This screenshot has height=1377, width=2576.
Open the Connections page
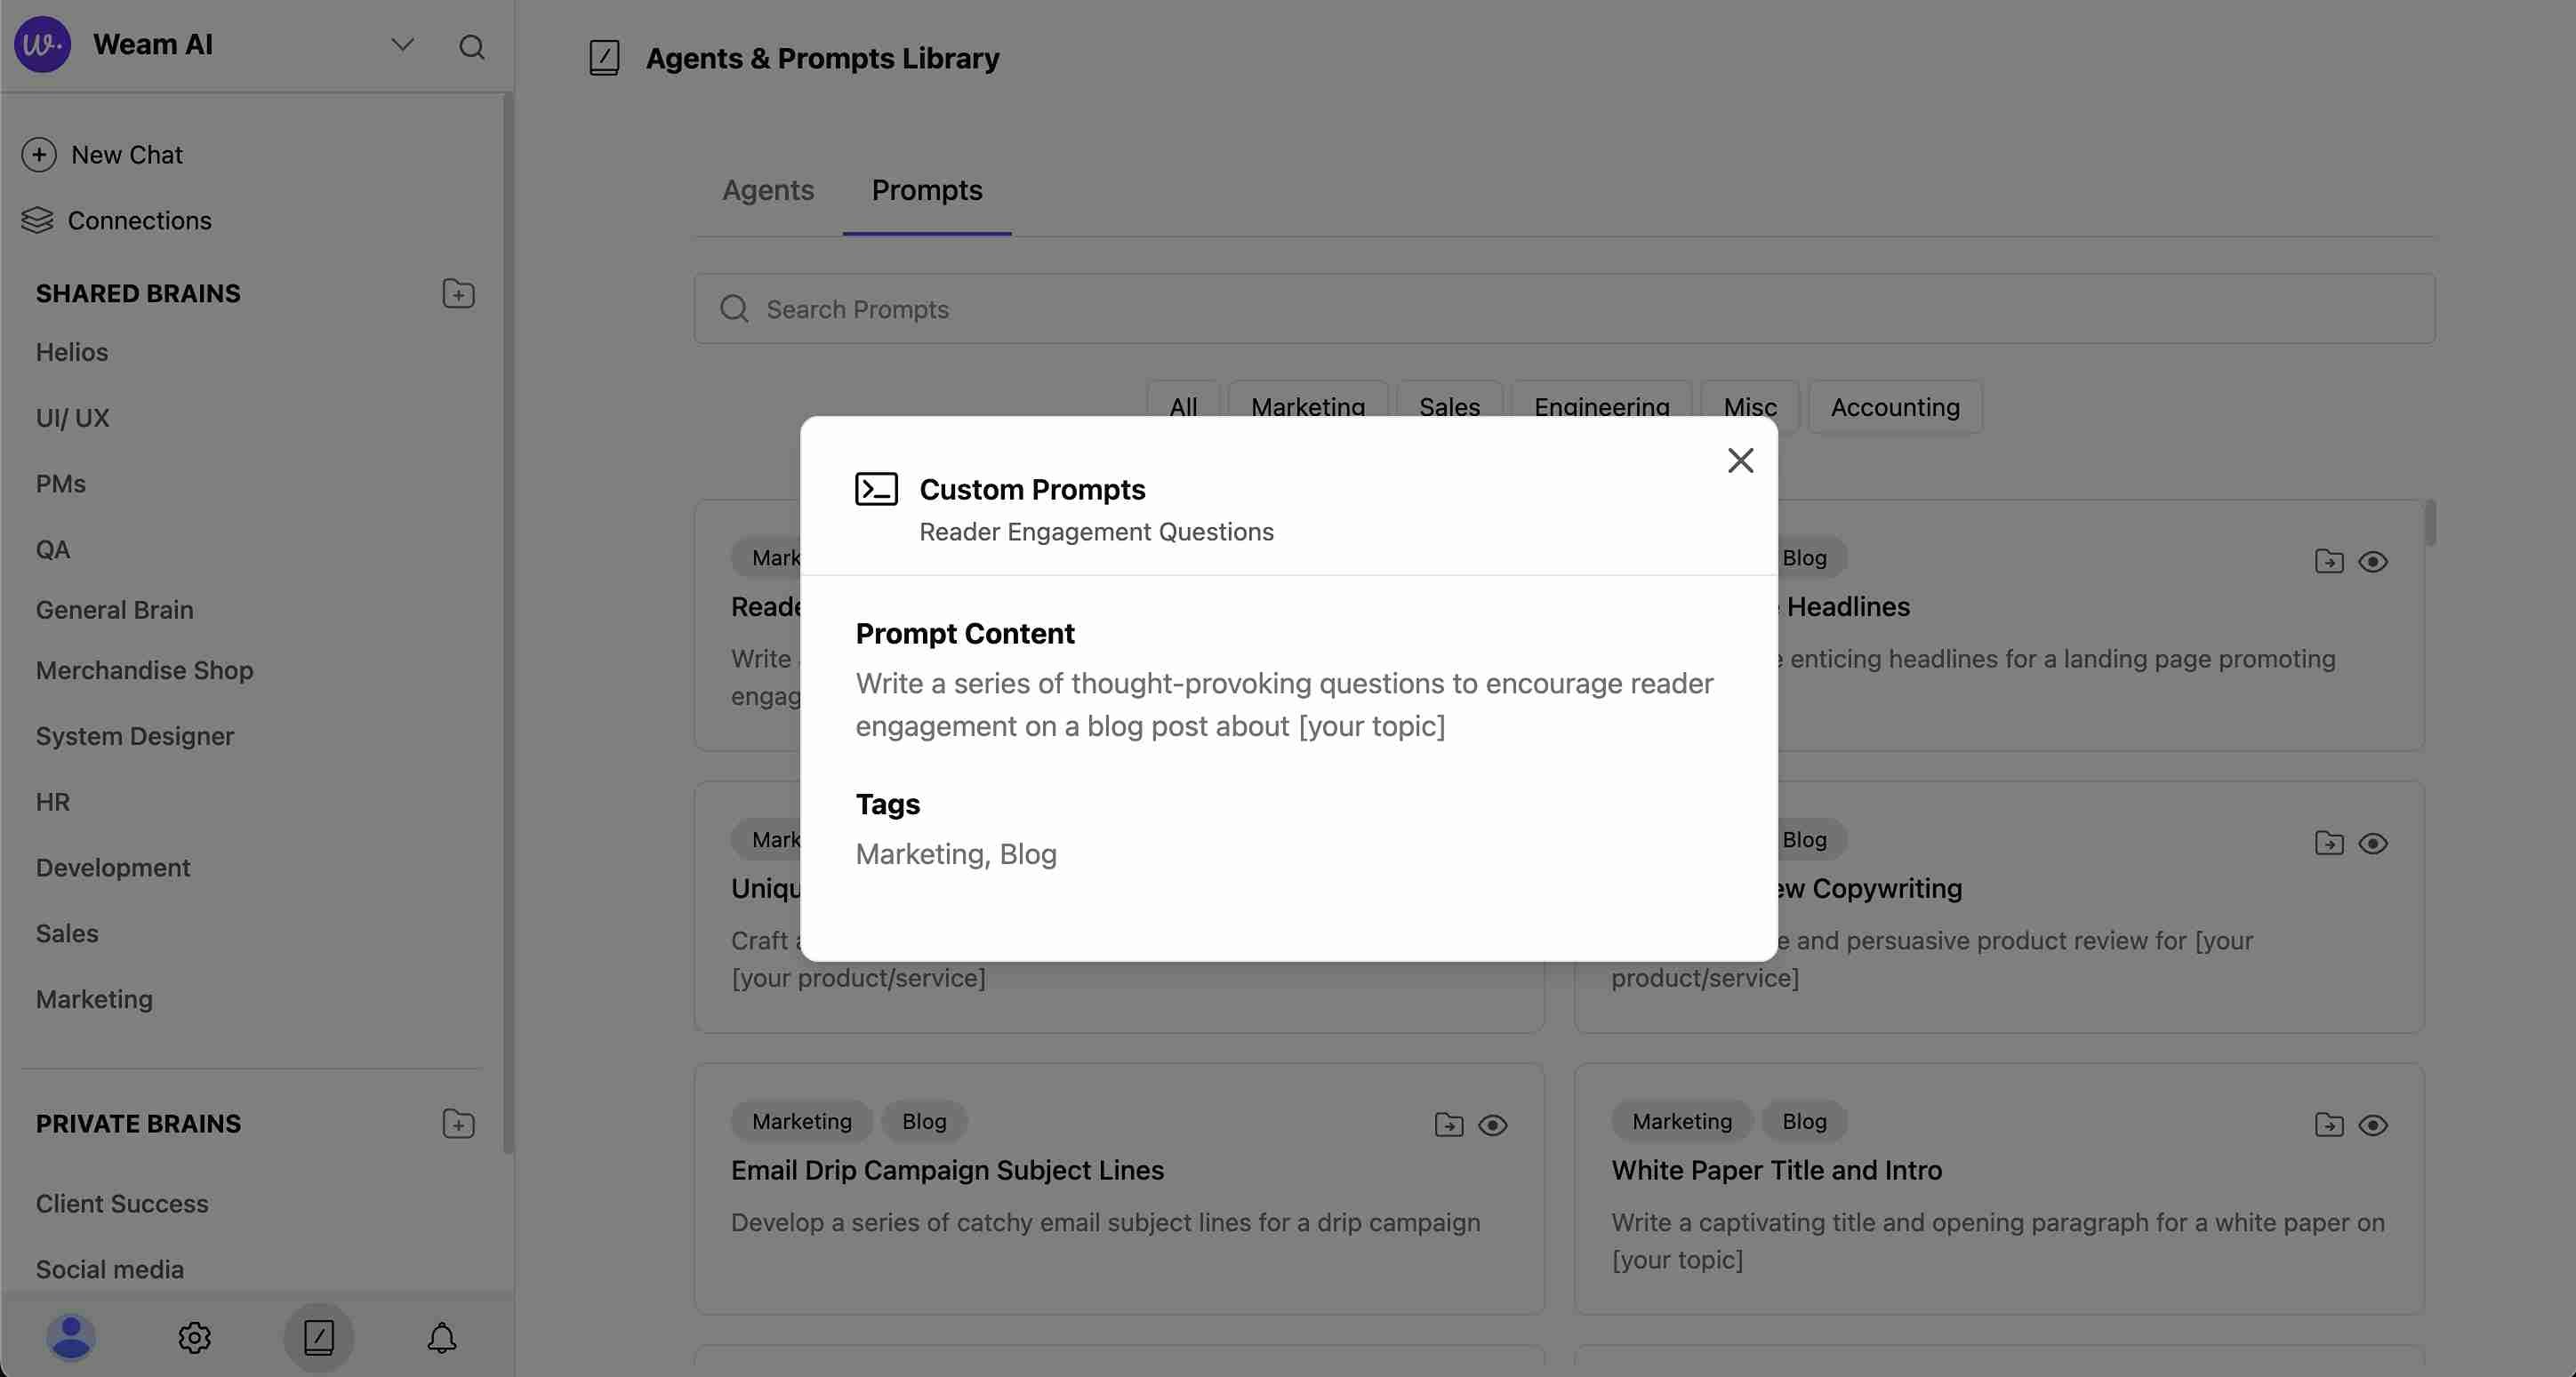[x=139, y=220]
